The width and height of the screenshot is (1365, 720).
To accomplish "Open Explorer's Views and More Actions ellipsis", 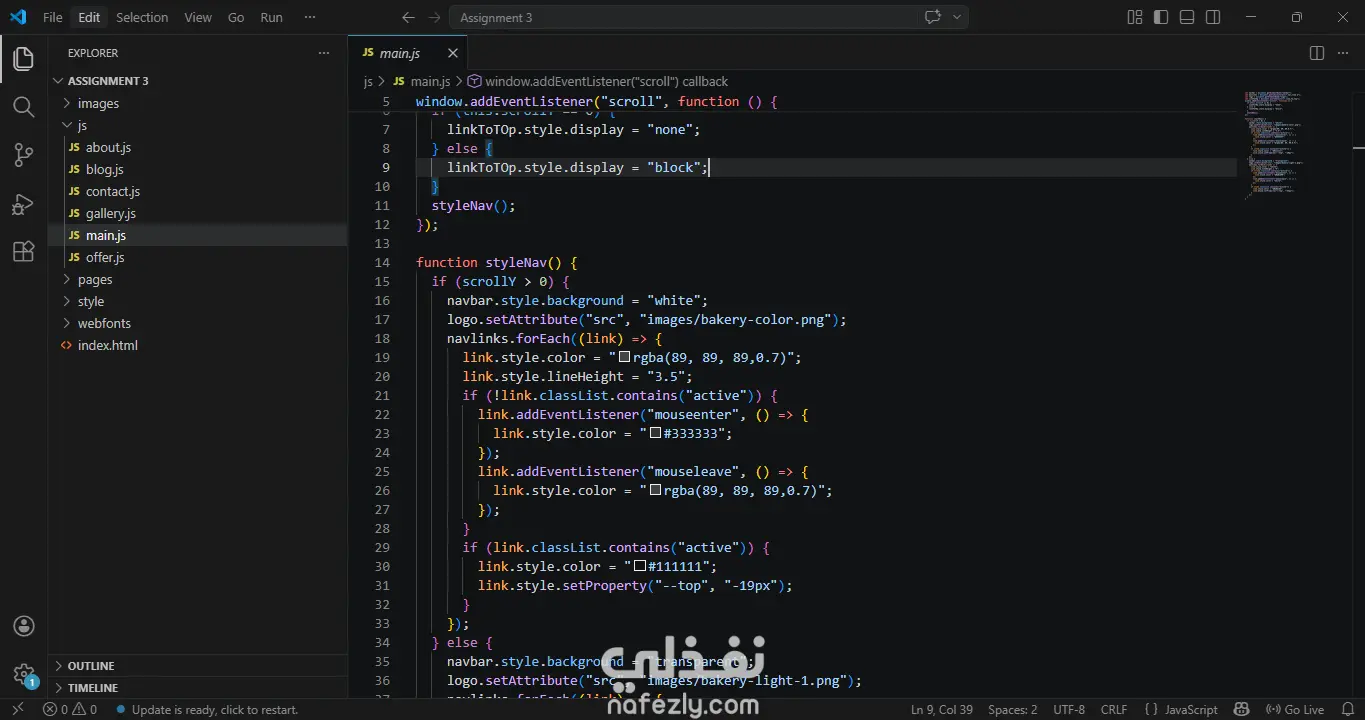I will point(323,53).
